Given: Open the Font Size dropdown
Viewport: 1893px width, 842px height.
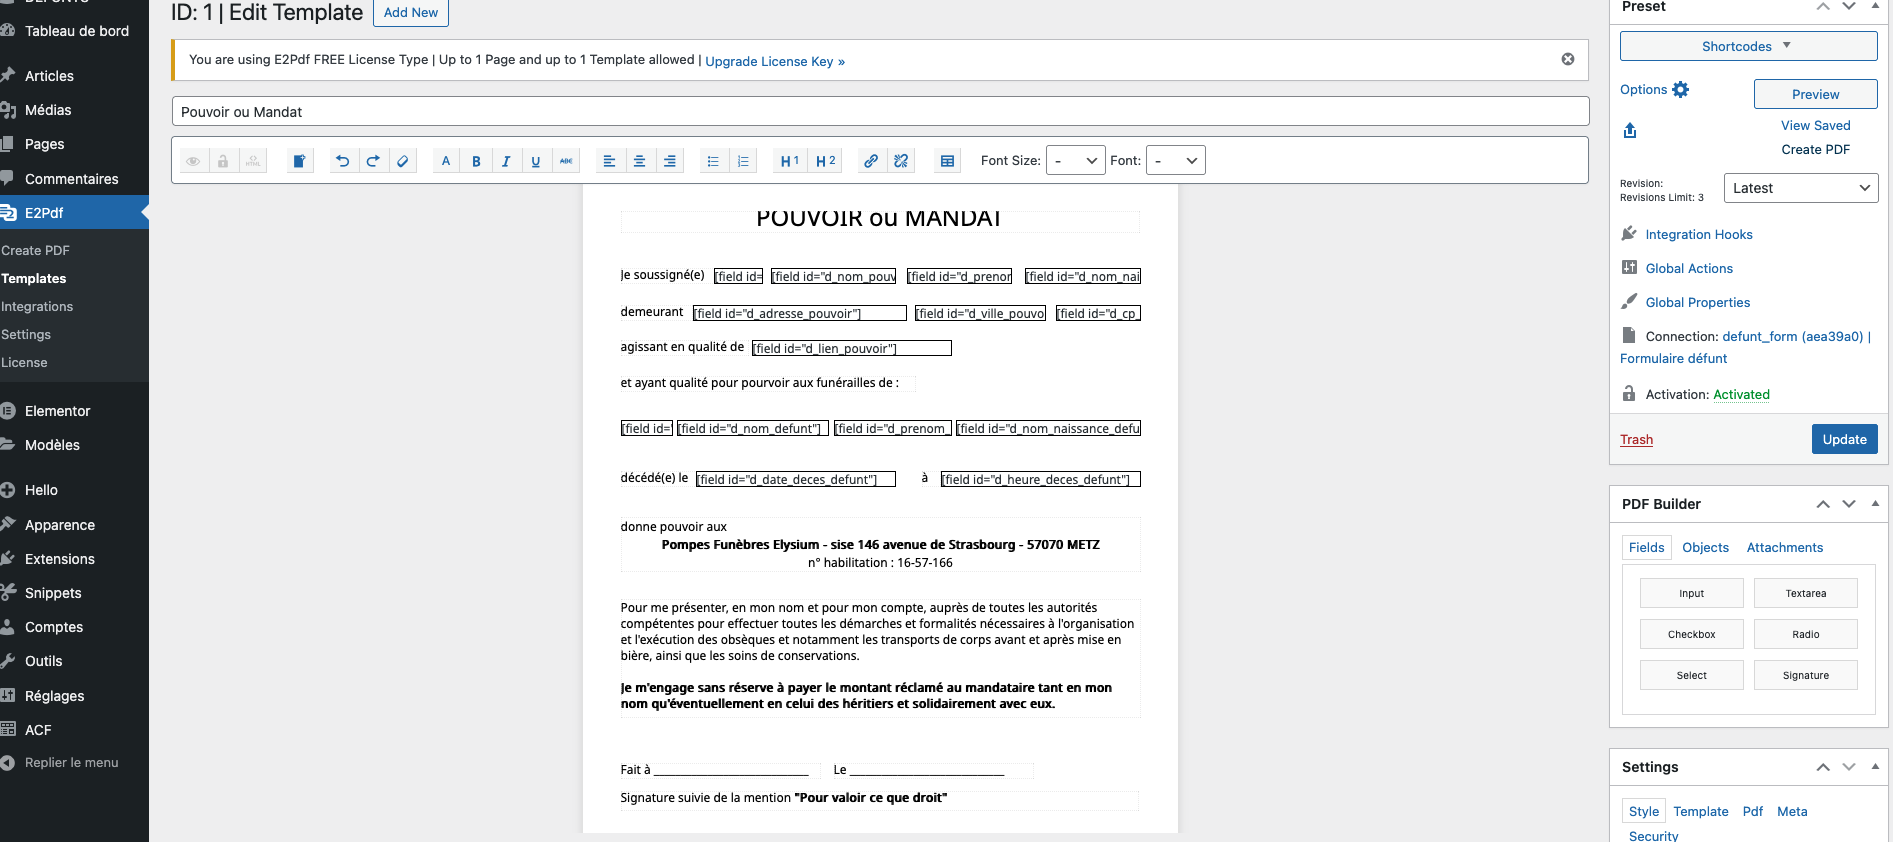Looking at the screenshot, I should [1075, 161].
